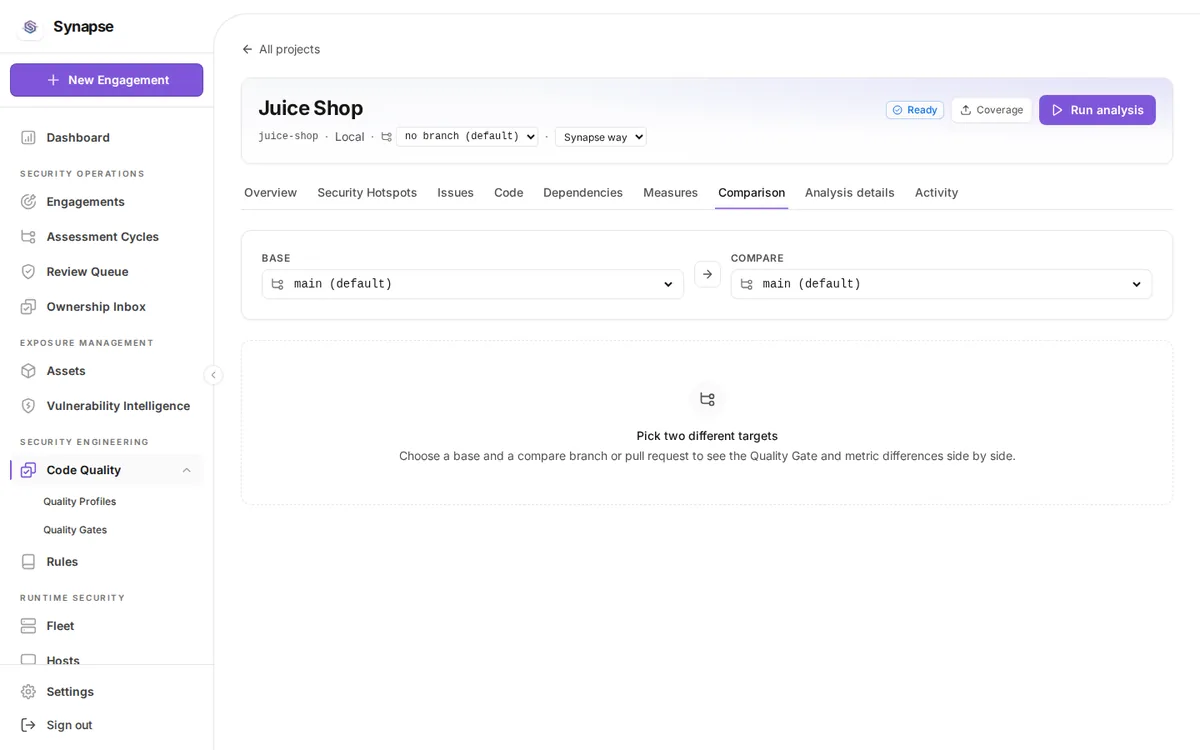Click the Fleet server icon

pos(28,626)
